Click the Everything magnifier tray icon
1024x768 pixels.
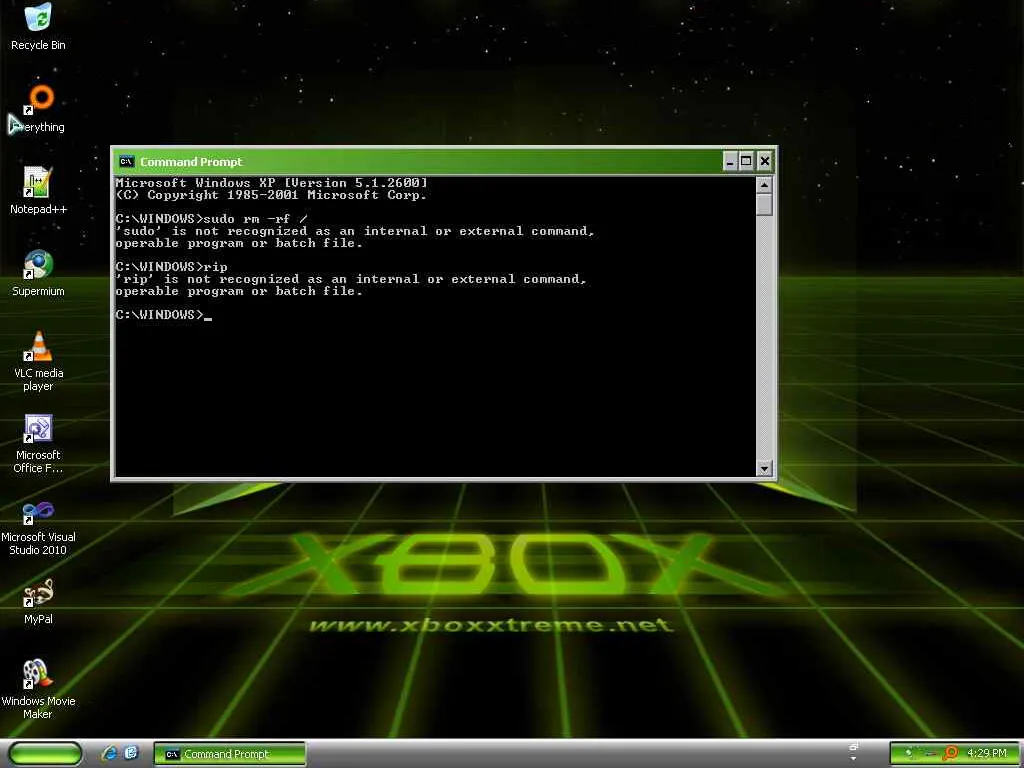pos(952,754)
